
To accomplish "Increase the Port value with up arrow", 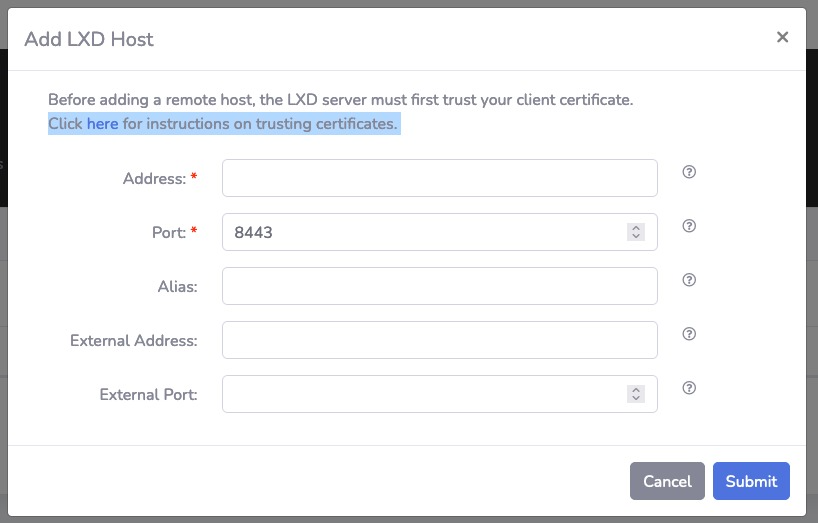I will tap(636, 227).
